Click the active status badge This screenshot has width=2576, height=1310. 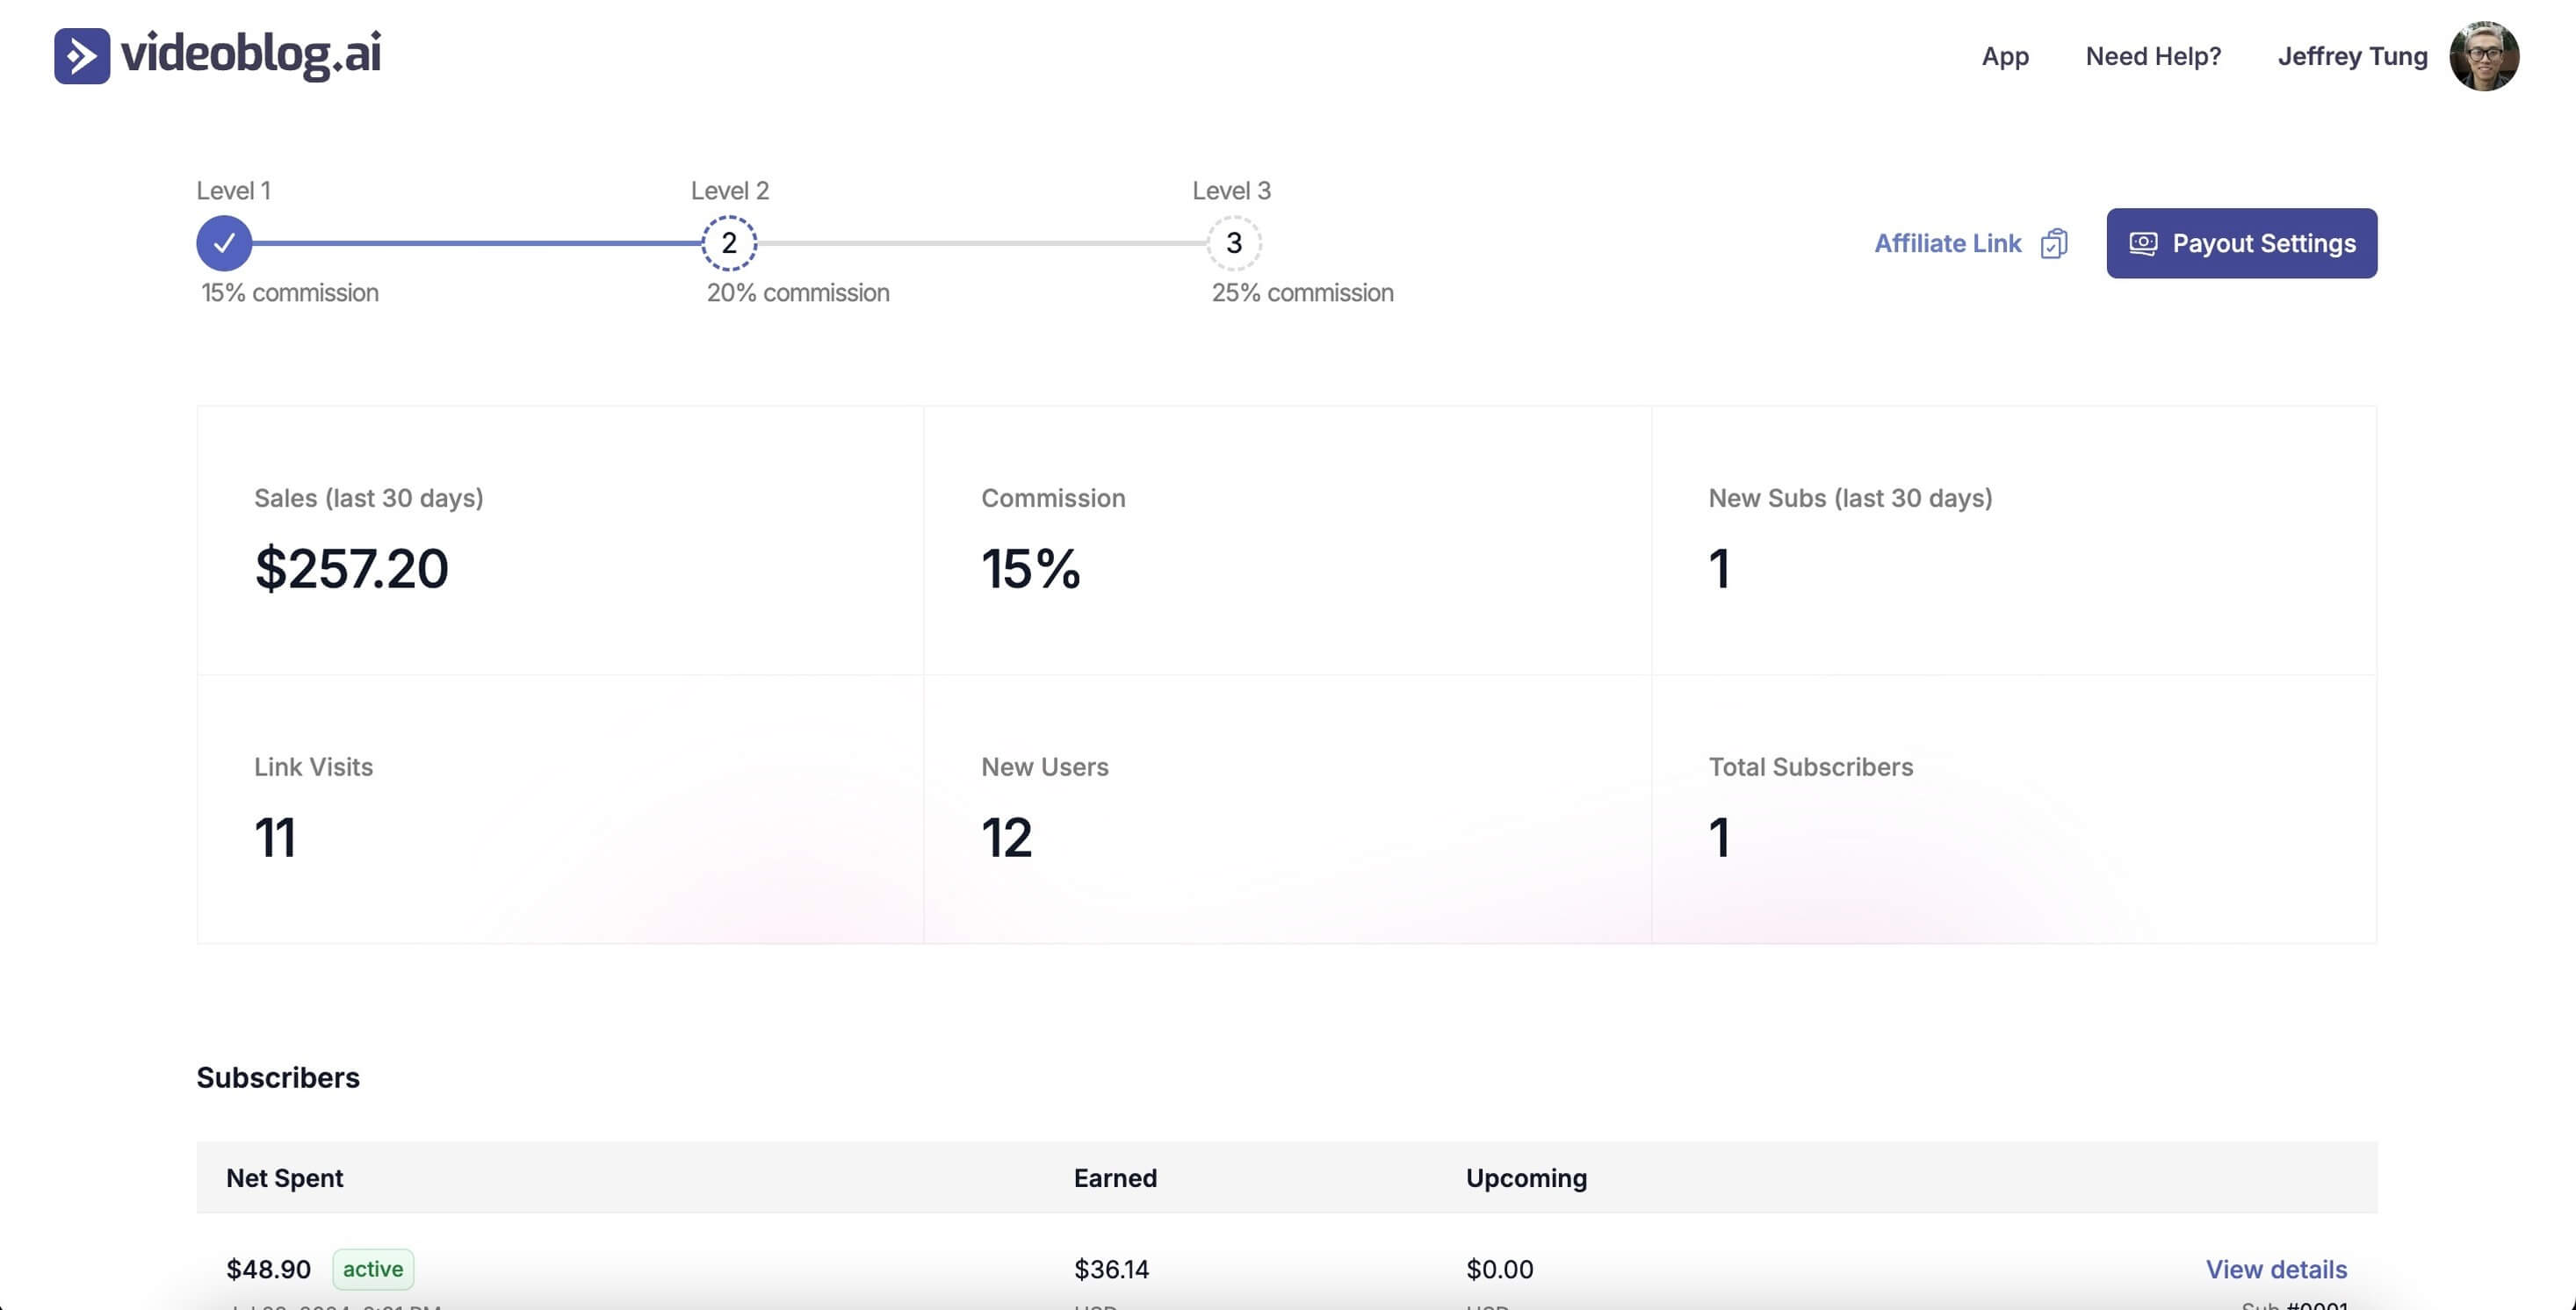pyautogui.click(x=372, y=1268)
